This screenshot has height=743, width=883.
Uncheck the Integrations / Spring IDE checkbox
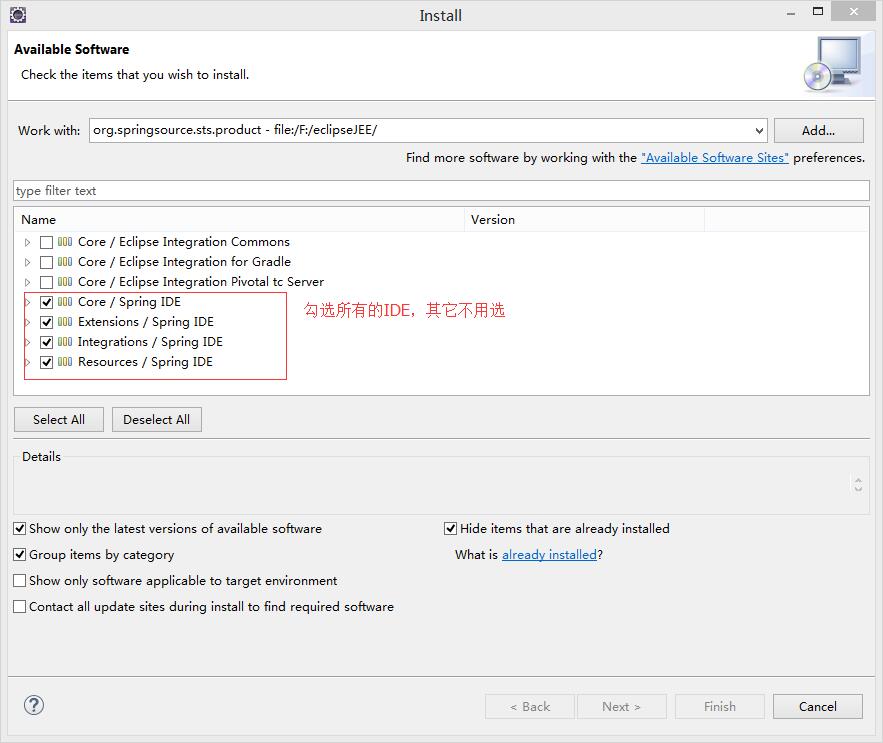(x=47, y=342)
